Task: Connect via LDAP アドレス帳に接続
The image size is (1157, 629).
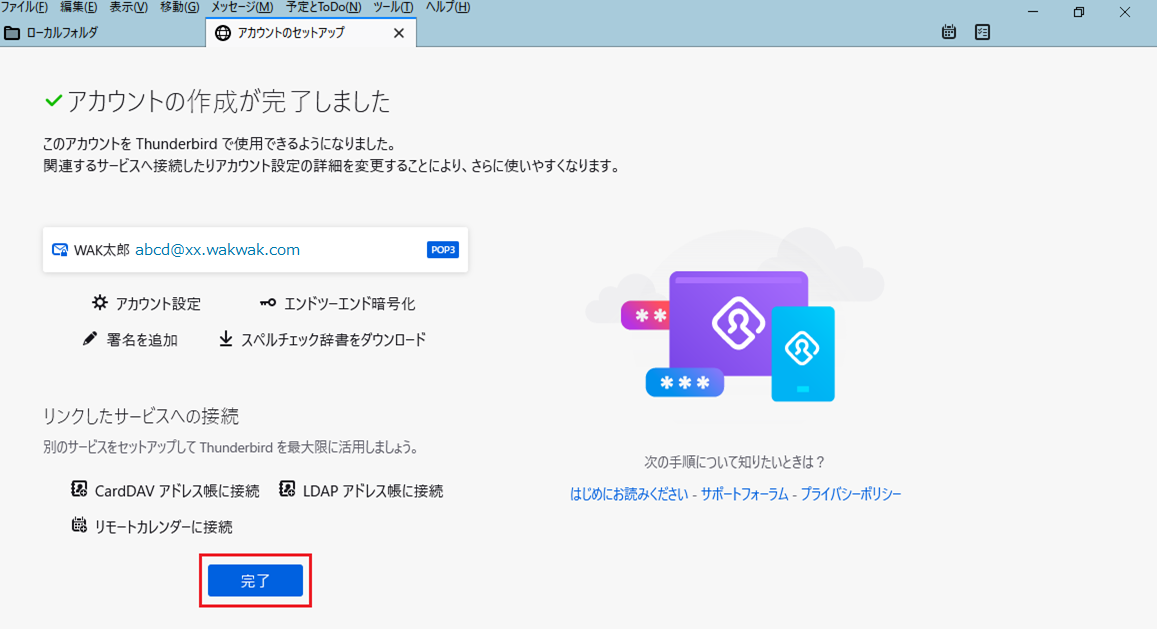Action: [373, 491]
